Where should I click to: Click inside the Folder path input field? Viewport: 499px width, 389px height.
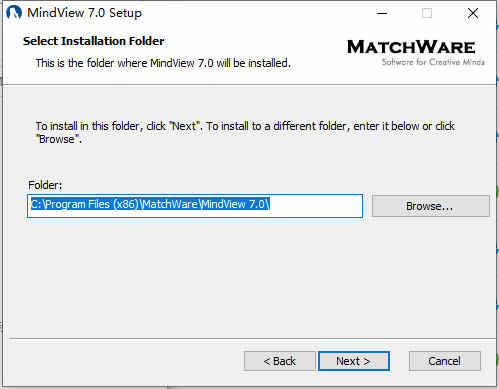(x=195, y=206)
